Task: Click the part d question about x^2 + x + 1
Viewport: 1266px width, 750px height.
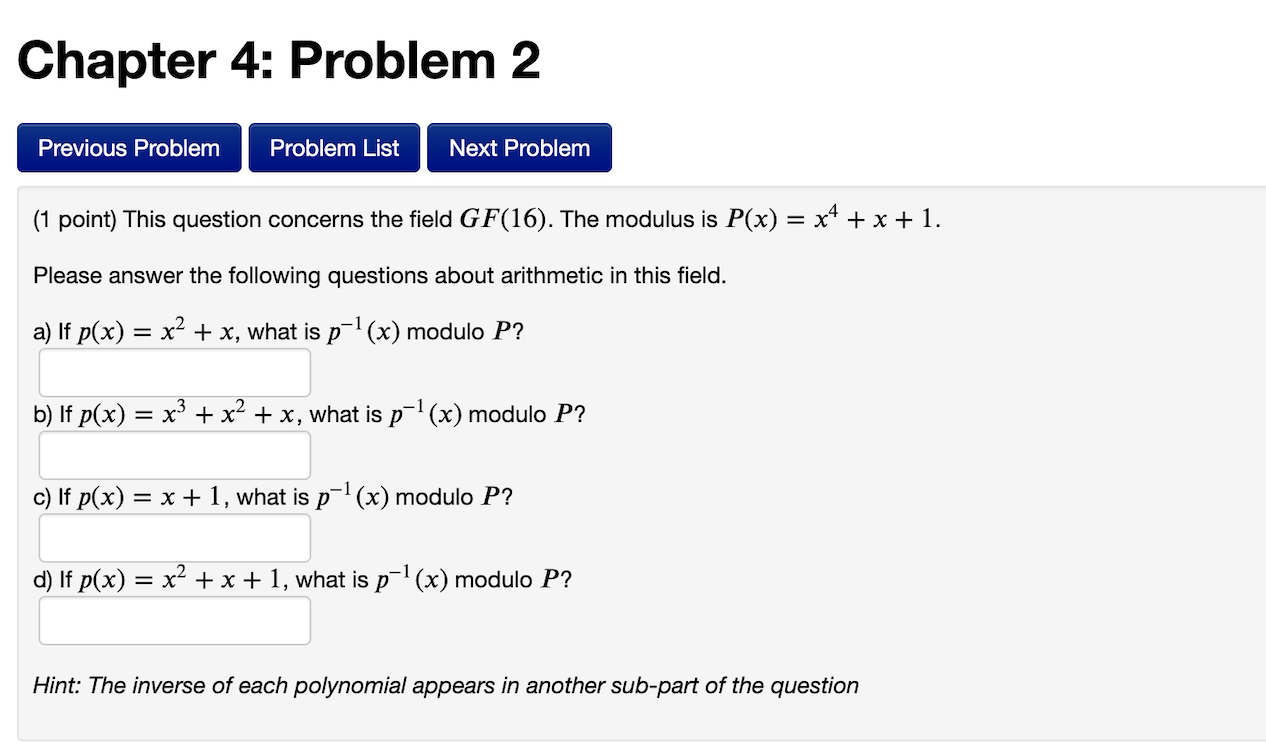Action: (300, 578)
